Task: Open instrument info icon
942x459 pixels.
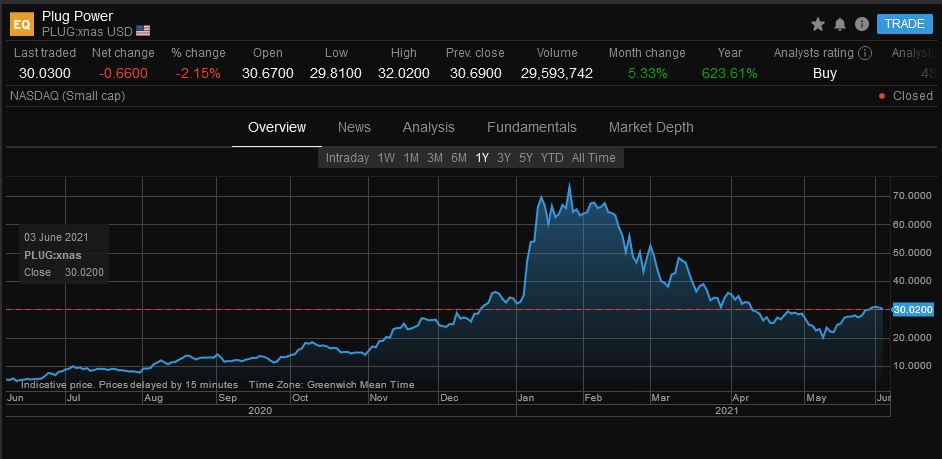Action: point(862,24)
